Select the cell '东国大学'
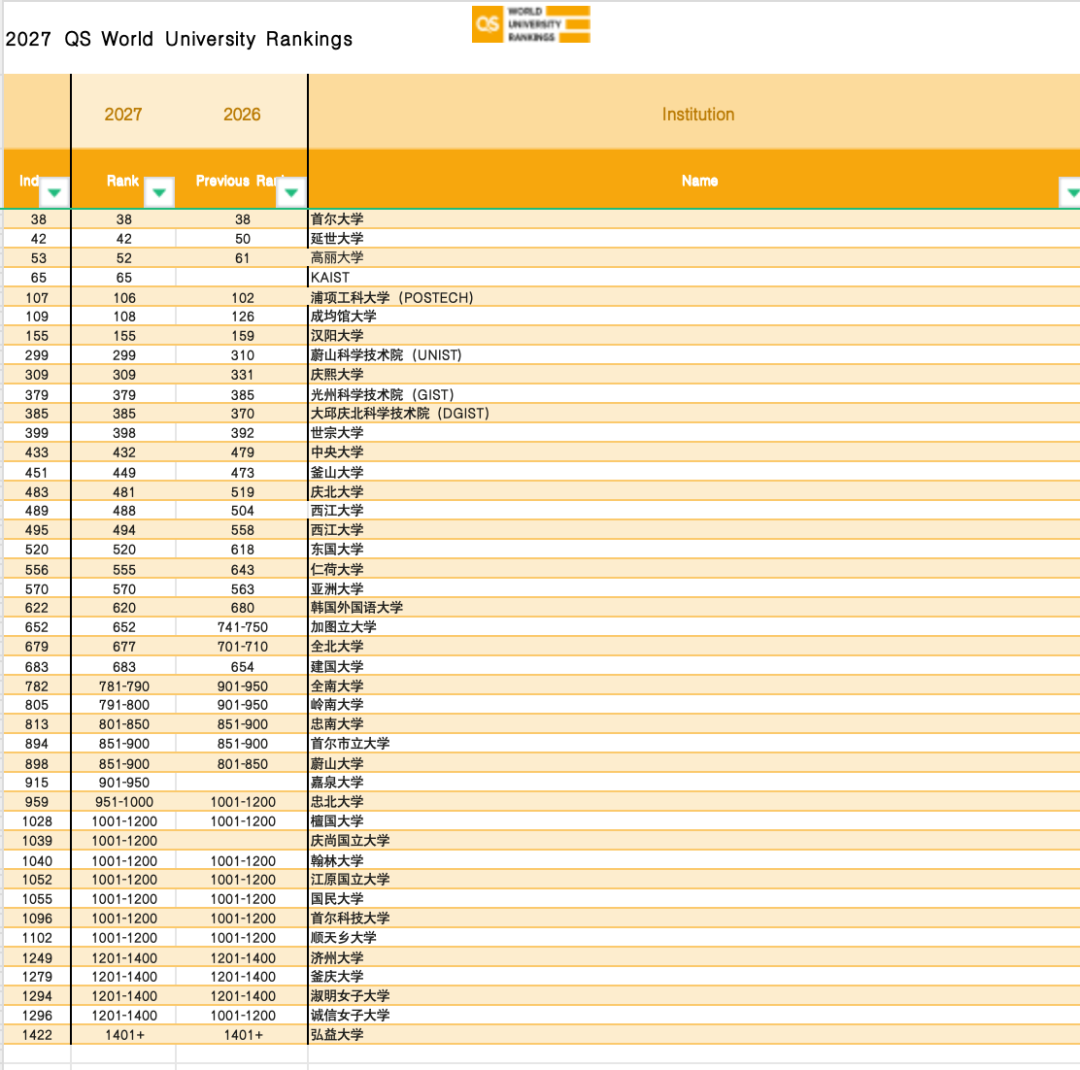Screen dimensions: 1080x1070 pos(694,549)
